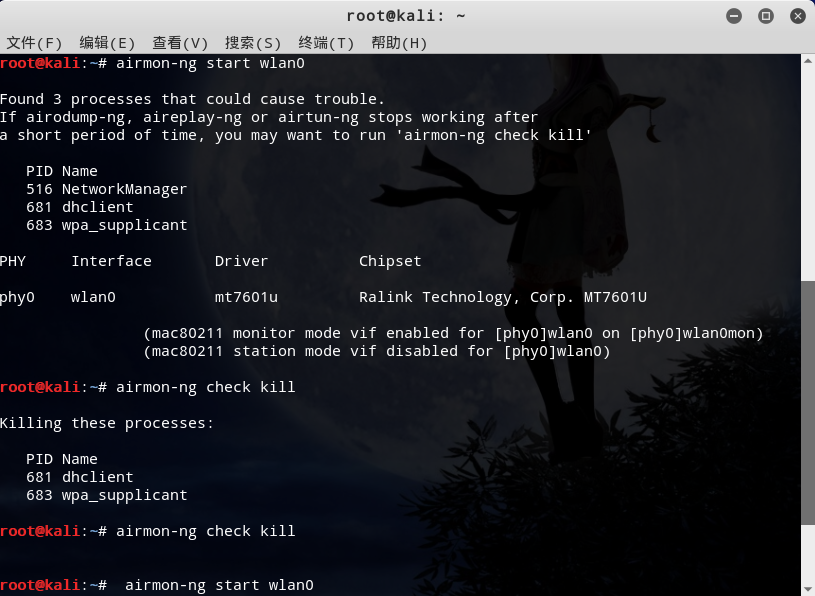Click the last airmon-ng start wlan0 command line
Screen dimensions: 815x596
coord(157,585)
